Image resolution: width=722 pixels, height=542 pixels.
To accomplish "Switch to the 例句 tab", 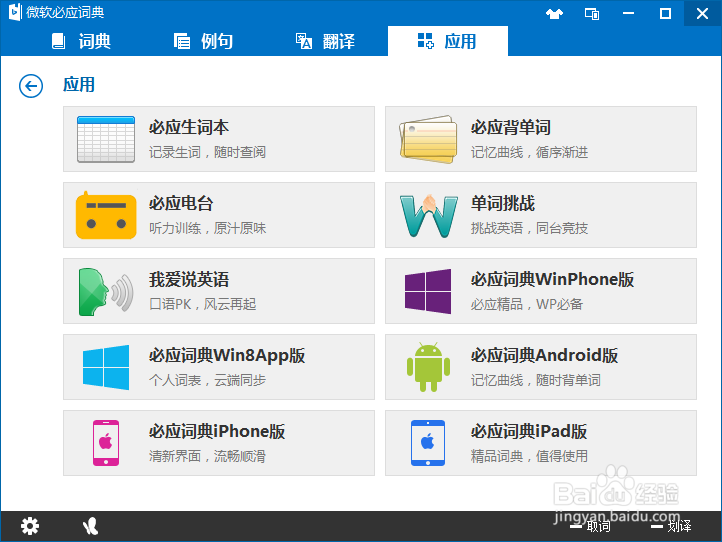I will [203, 41].
